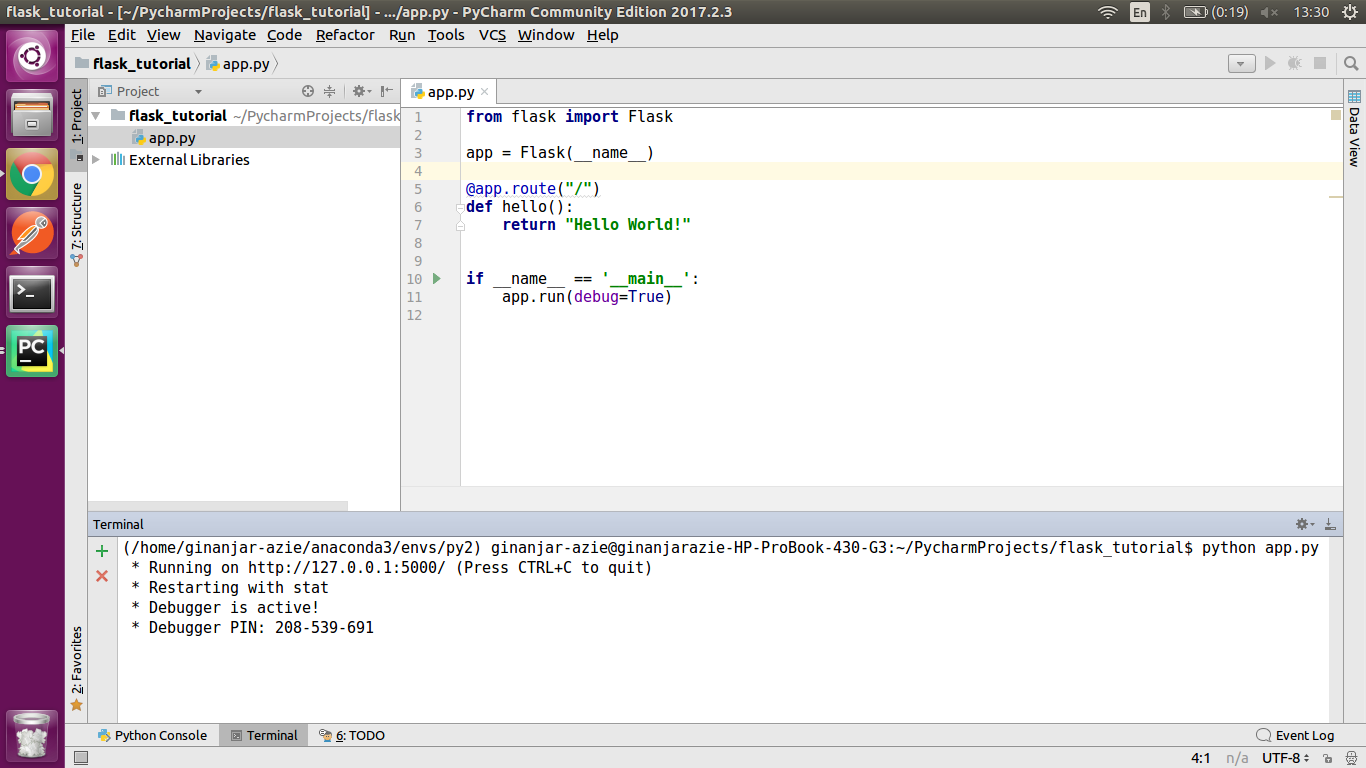This screenshot has width=1366, height=768.
Task: Click the run gutter arrow on line 10
Action: point(436,279)
